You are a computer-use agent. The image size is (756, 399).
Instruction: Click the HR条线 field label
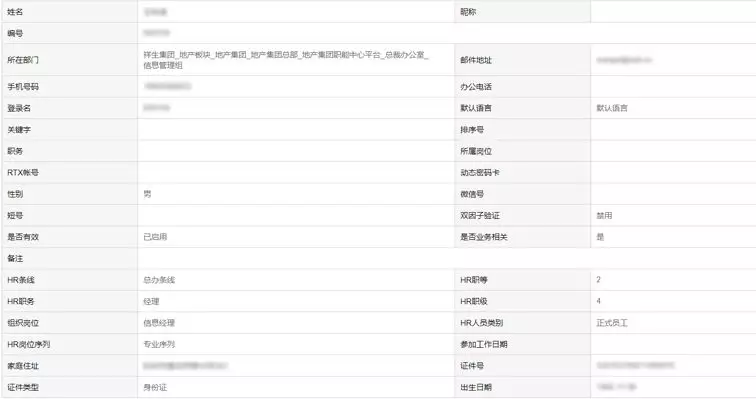[21, 279]
